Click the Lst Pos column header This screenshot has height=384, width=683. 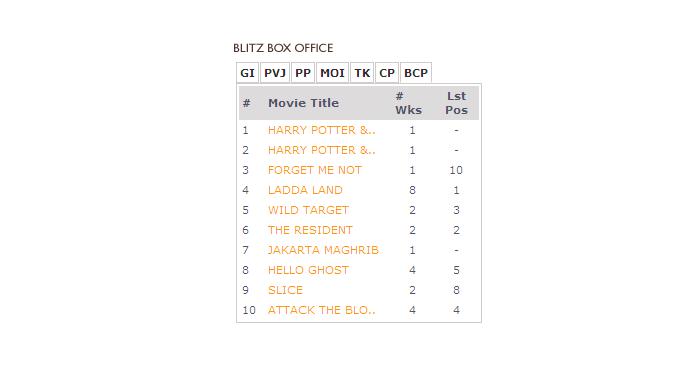click(x=456, y=103)
